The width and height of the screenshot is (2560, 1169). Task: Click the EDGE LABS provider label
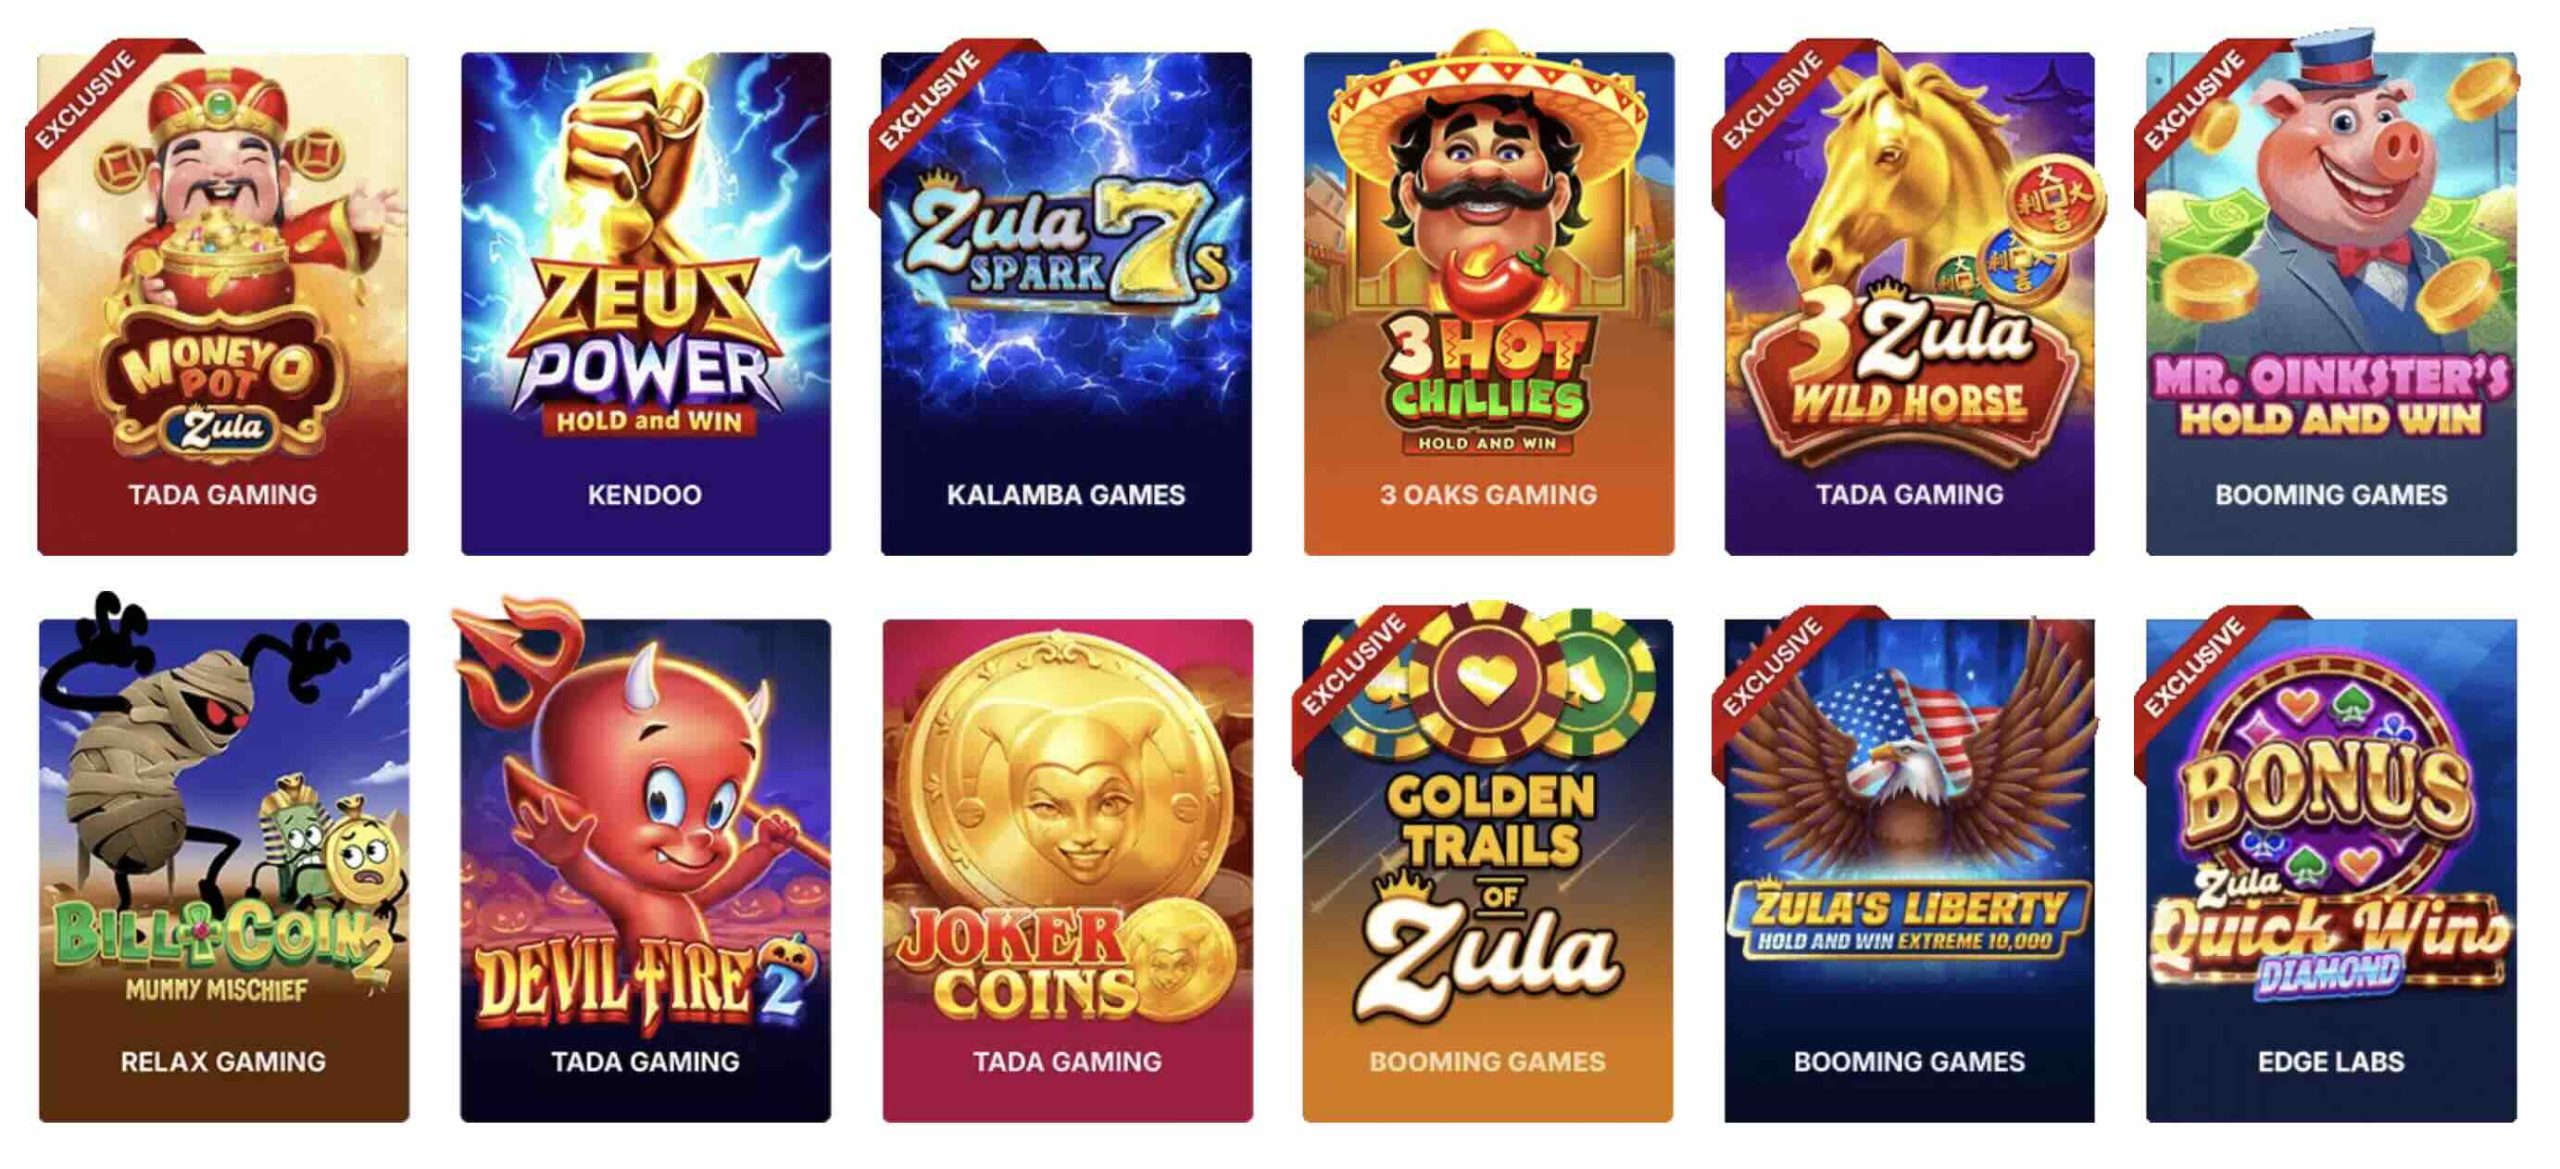click(x=2331, y=1062)
